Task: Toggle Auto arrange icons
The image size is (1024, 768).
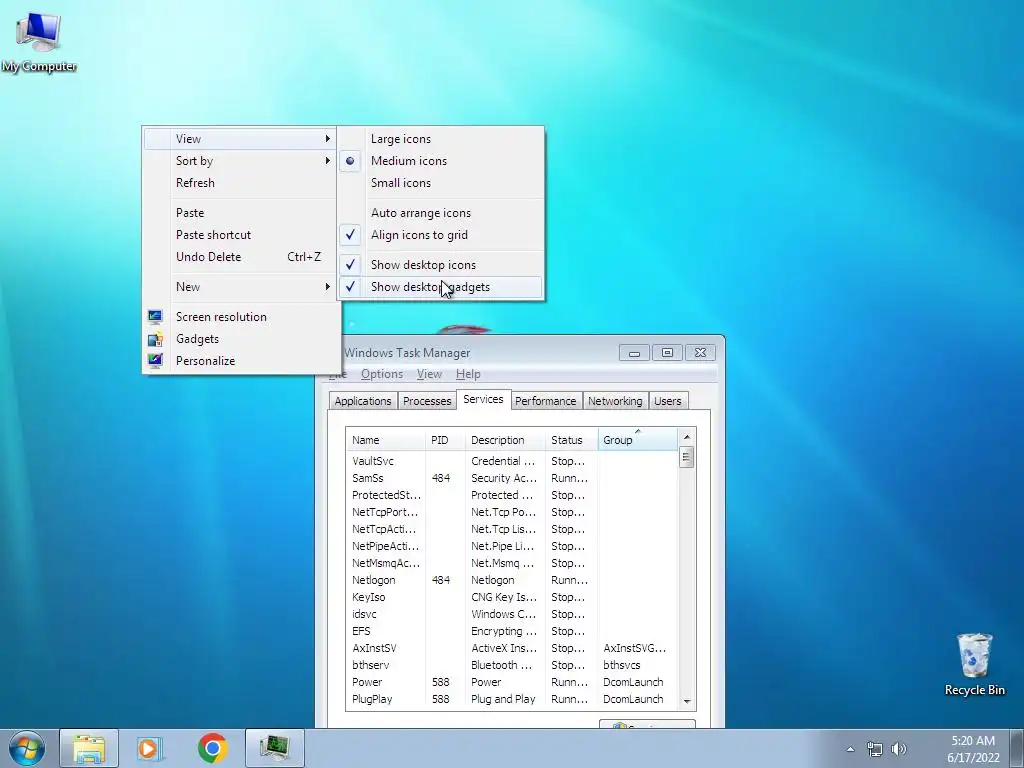Action: (441, 213)
